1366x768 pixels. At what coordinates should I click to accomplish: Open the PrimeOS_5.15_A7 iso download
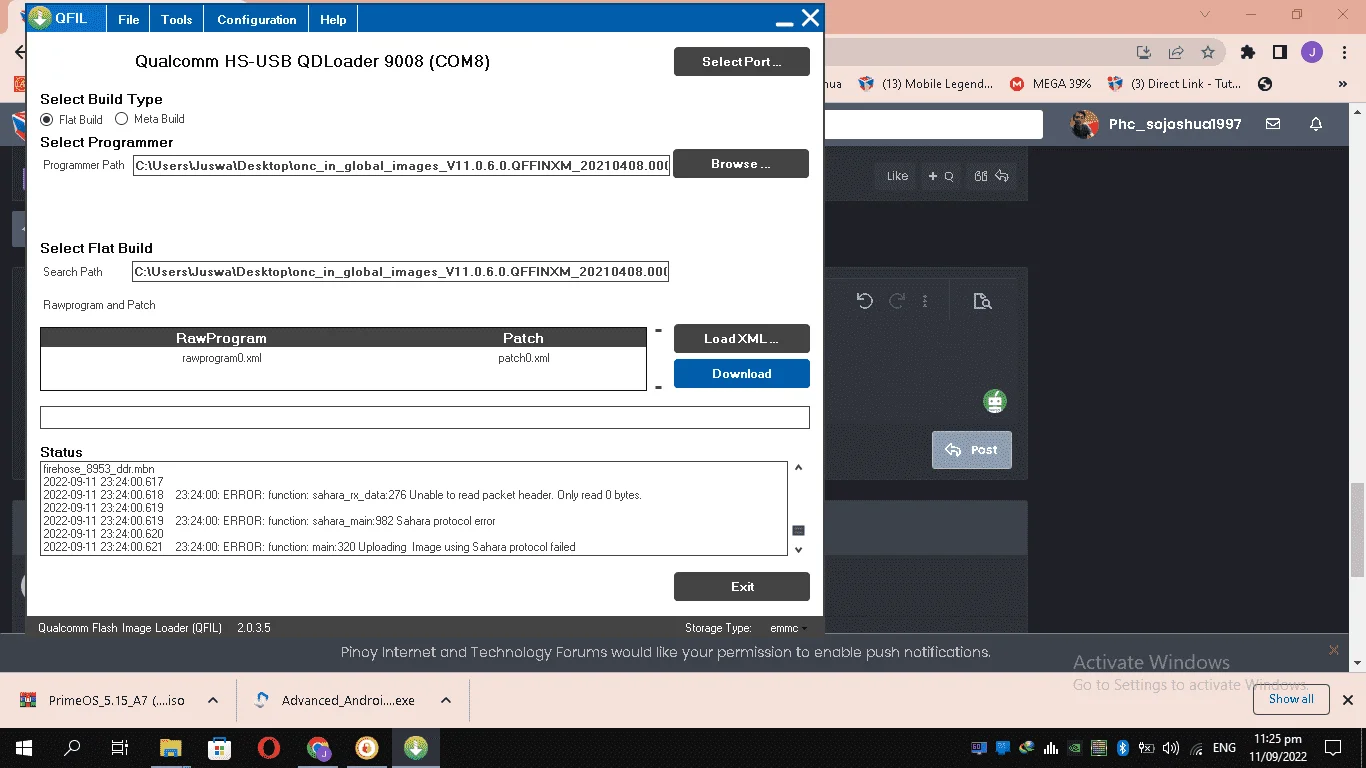(x=104, y=701)
